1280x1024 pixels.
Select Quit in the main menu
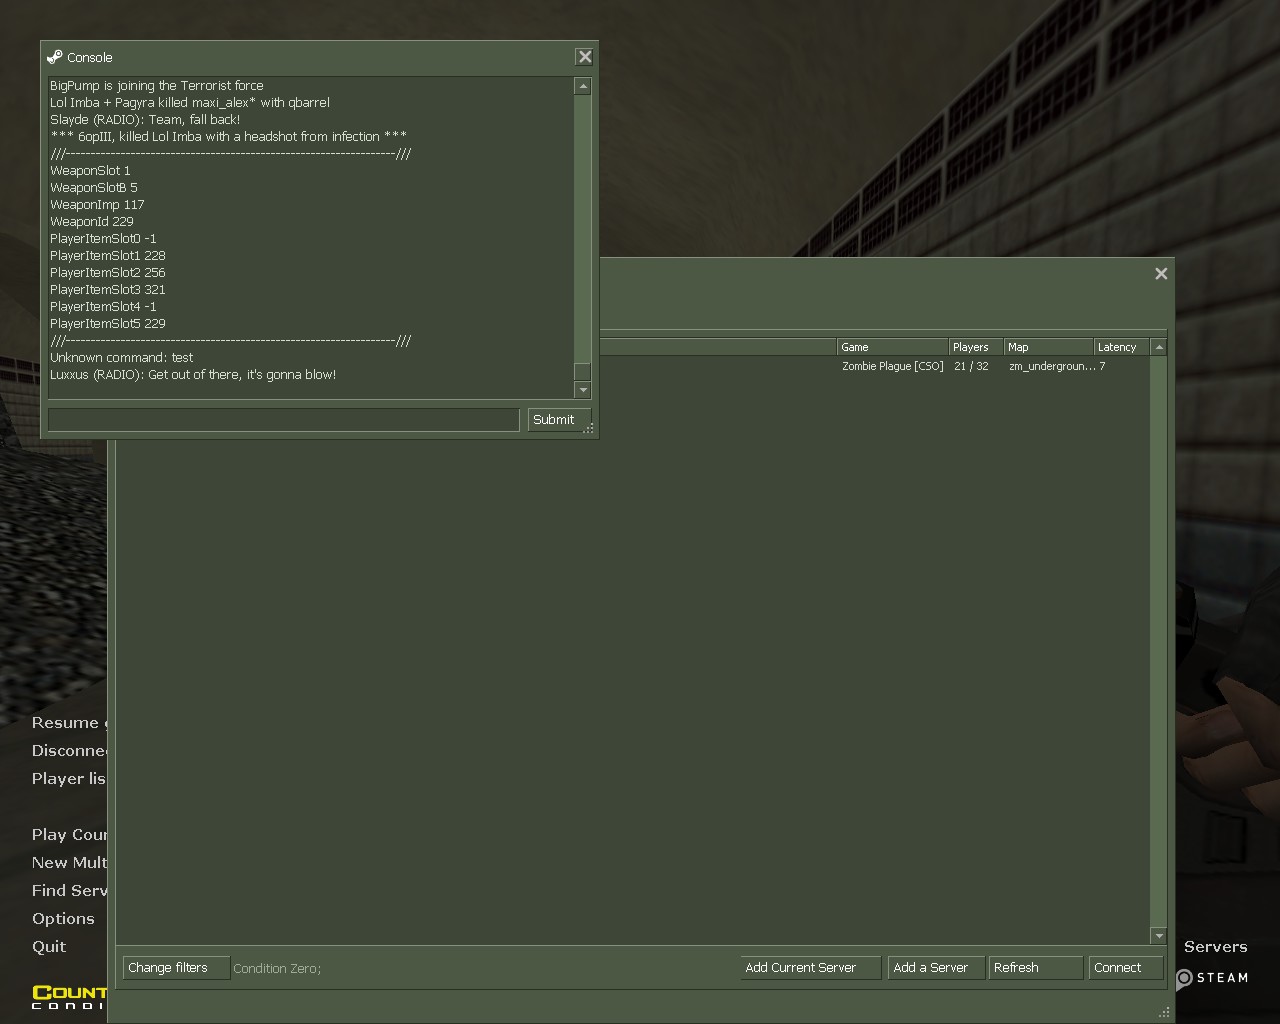click(49, 947)
